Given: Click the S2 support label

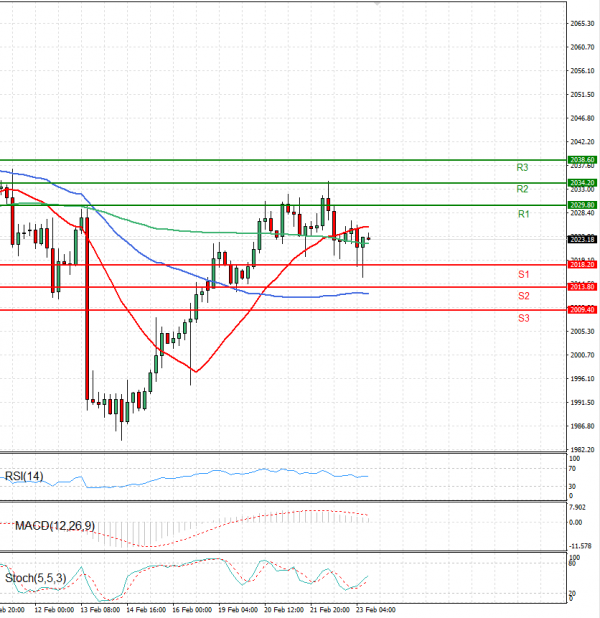Looking at the screenshot, I should [523, 296].
